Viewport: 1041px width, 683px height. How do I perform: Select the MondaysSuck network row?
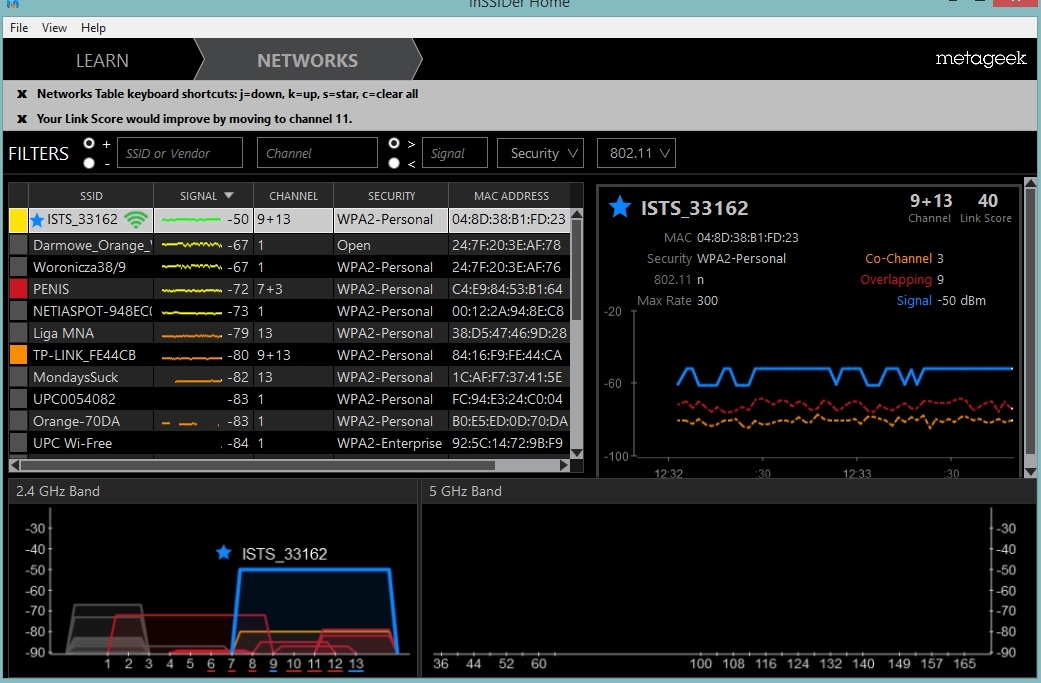click(289, 377)
